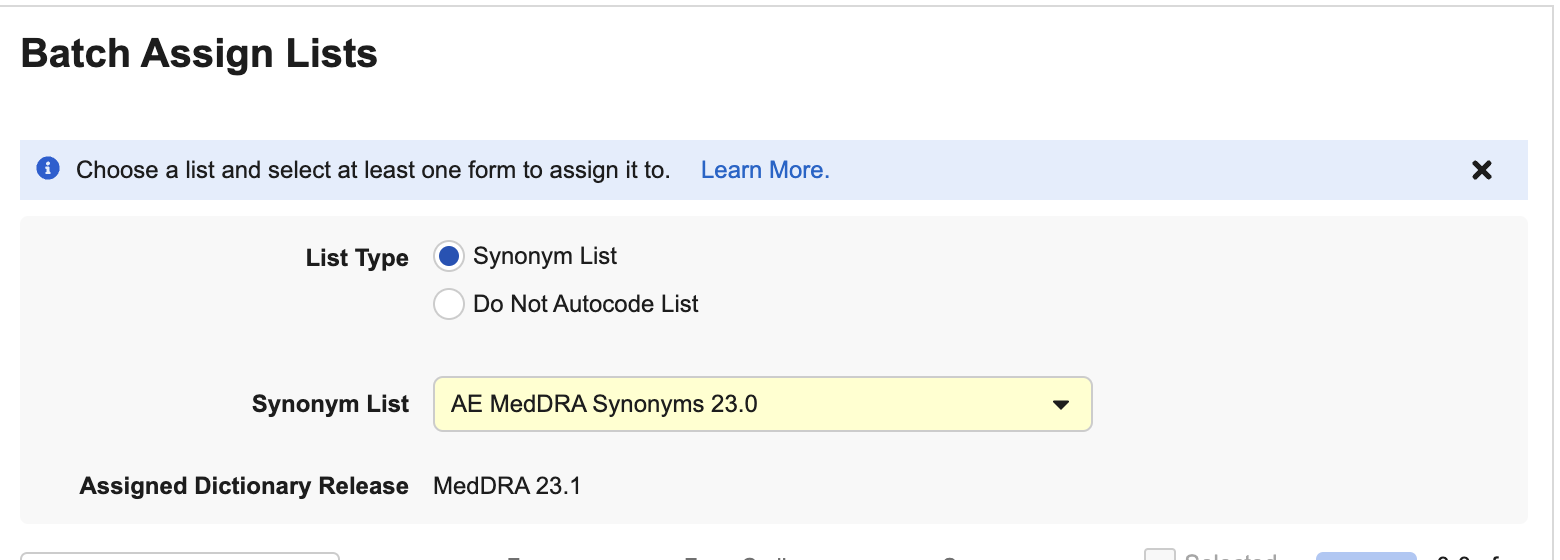Click the Batch Assign Lists heading
This screenshot has height=560, width=1560.
click(199, 53)
